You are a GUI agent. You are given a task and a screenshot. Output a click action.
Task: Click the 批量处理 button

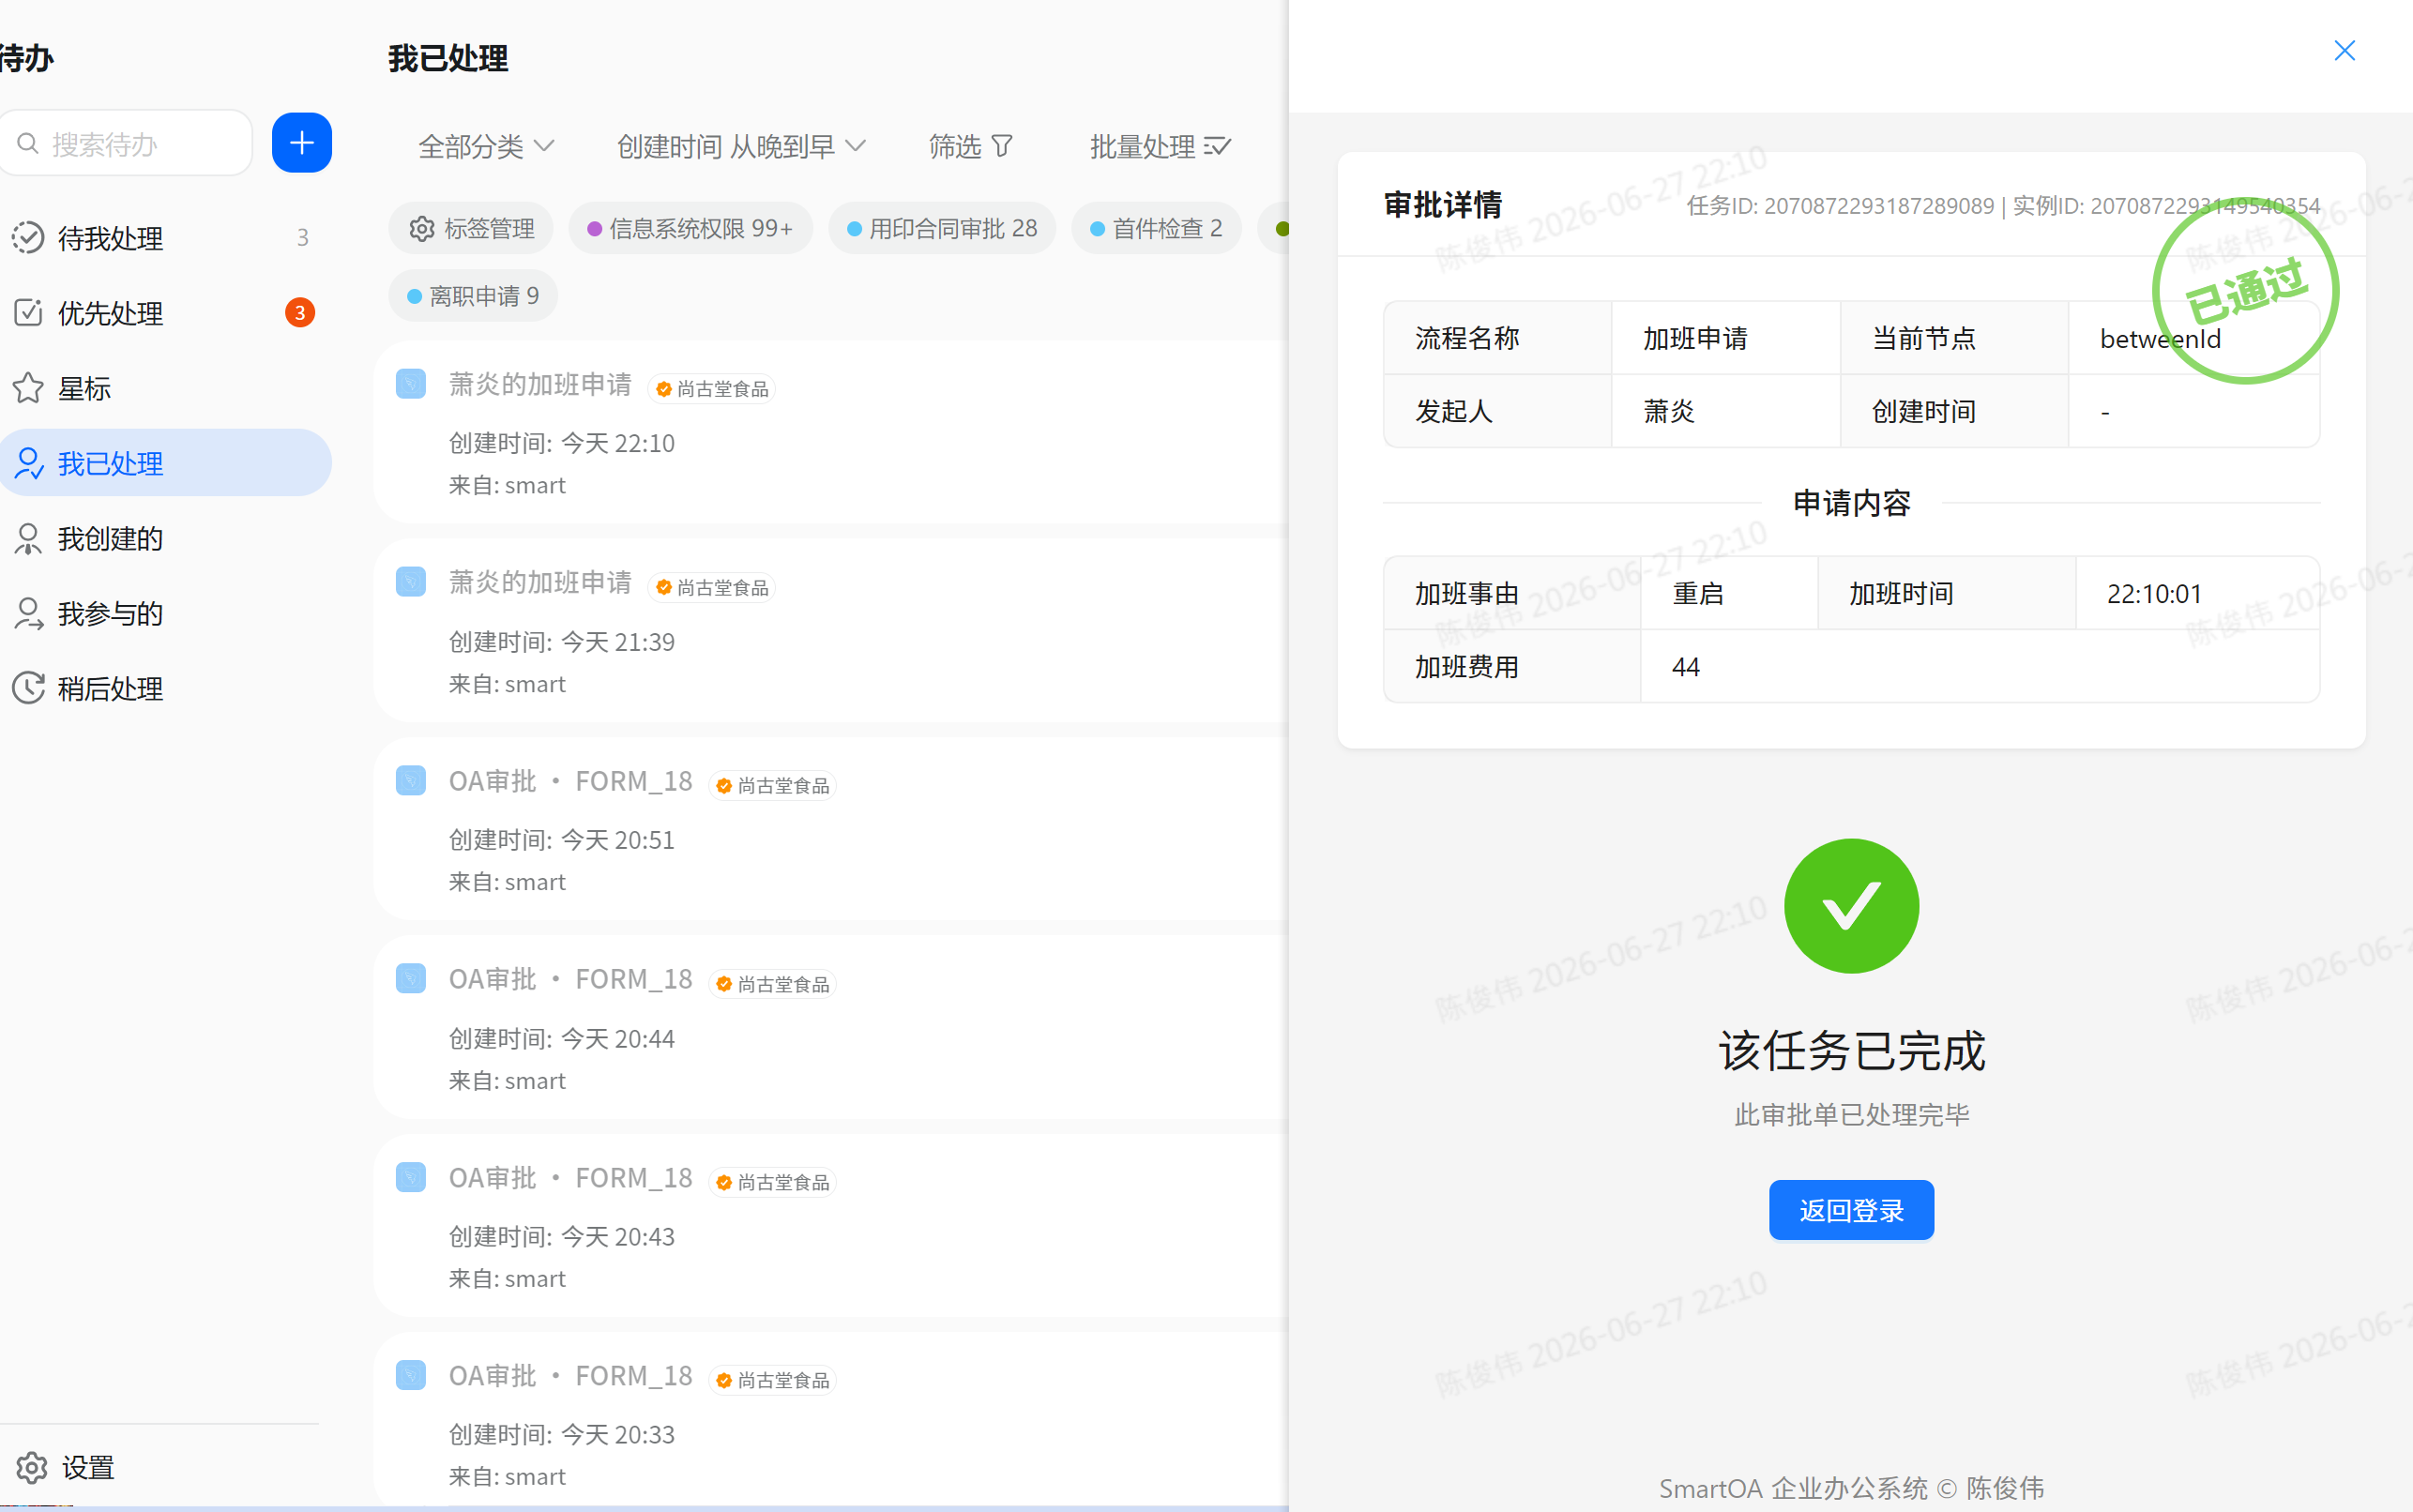coord(1160,146)
